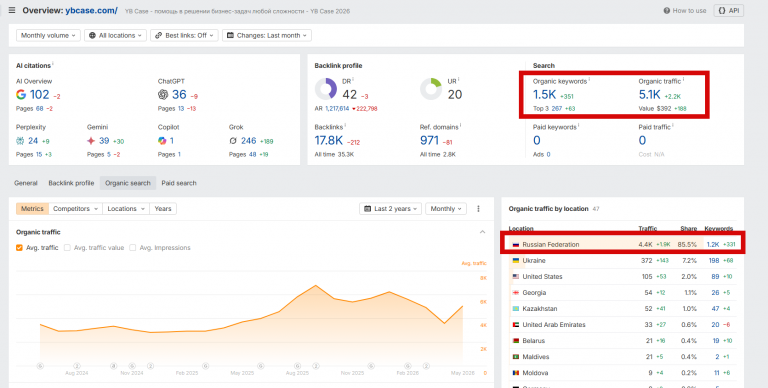The image size is (768, 388).
Task: Click the Moldova flag icon
Action: (x=515, y=373)
